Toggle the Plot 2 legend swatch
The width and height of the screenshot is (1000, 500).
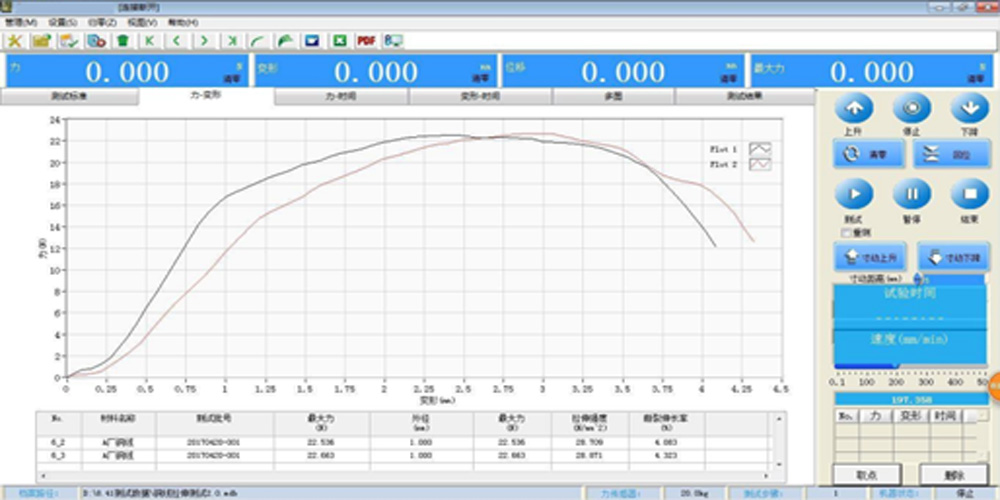(760, 164)
